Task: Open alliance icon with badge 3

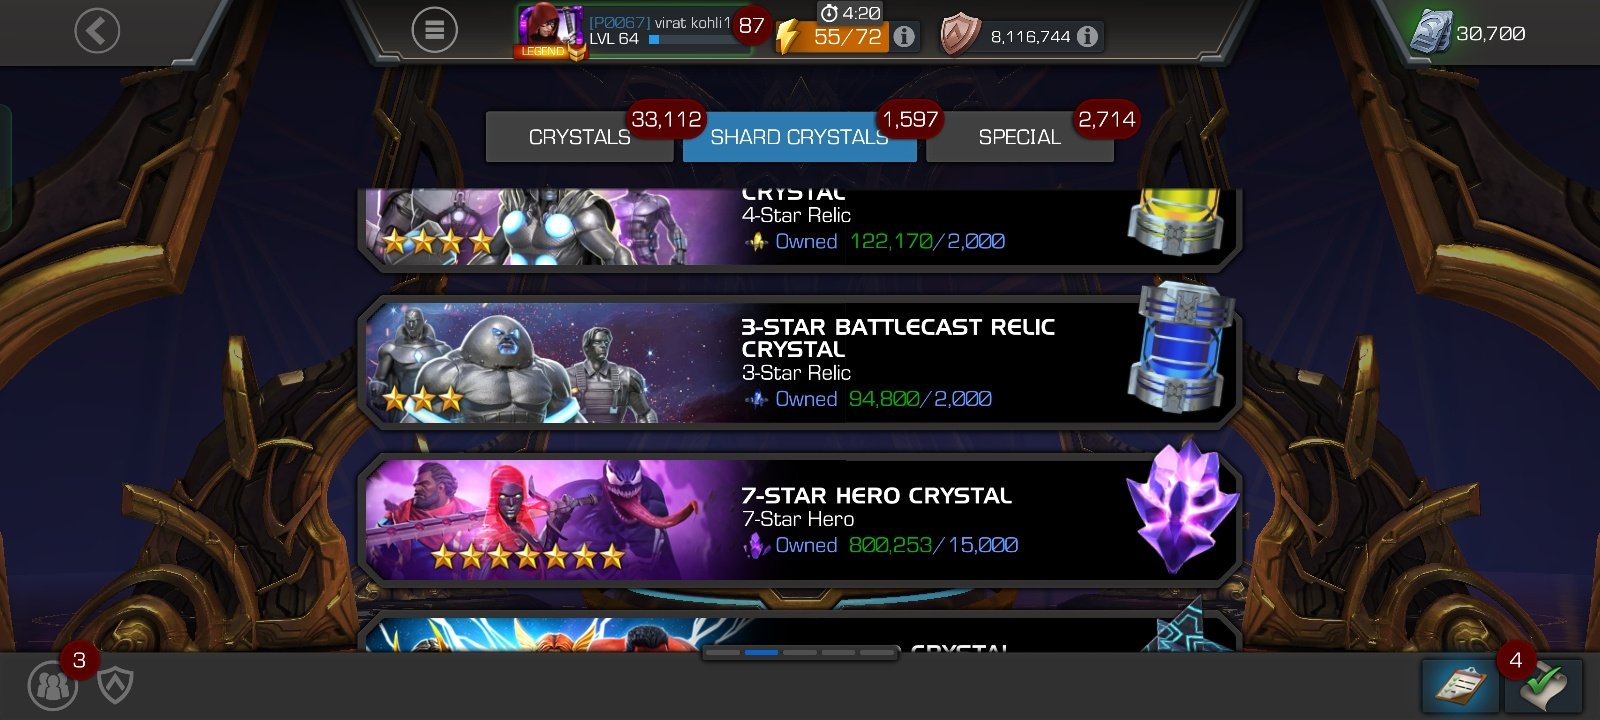Action: point(54,686)
